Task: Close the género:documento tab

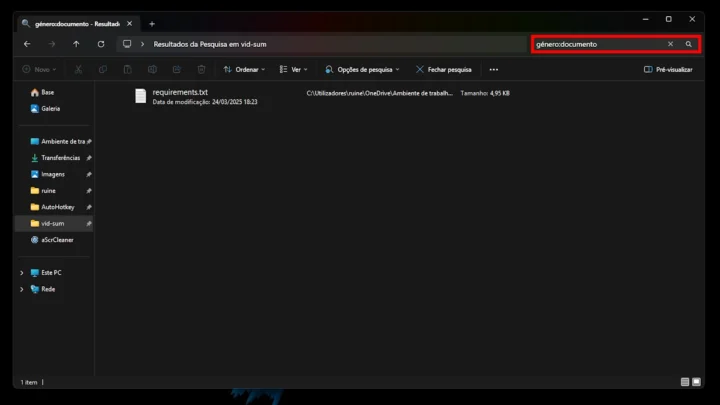Action: tap(129, 23)
